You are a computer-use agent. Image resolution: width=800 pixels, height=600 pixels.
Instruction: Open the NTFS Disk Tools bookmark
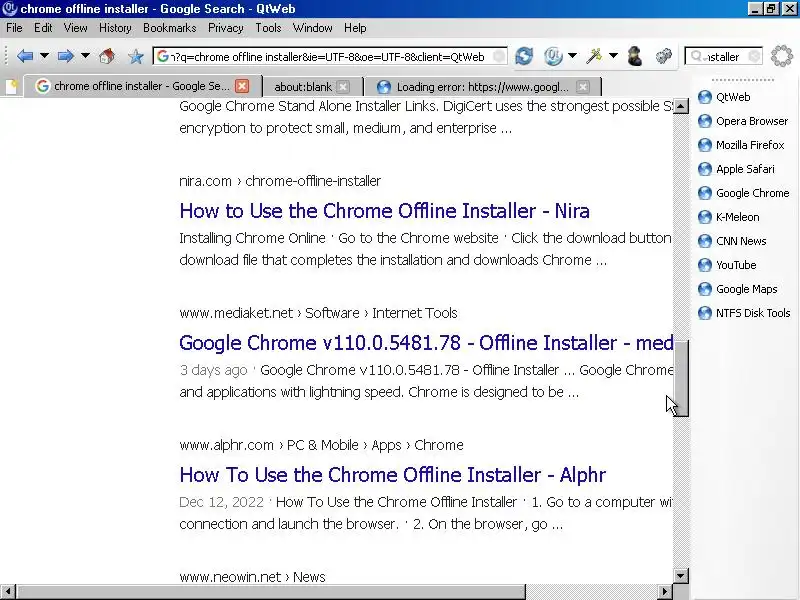(744, 313)
